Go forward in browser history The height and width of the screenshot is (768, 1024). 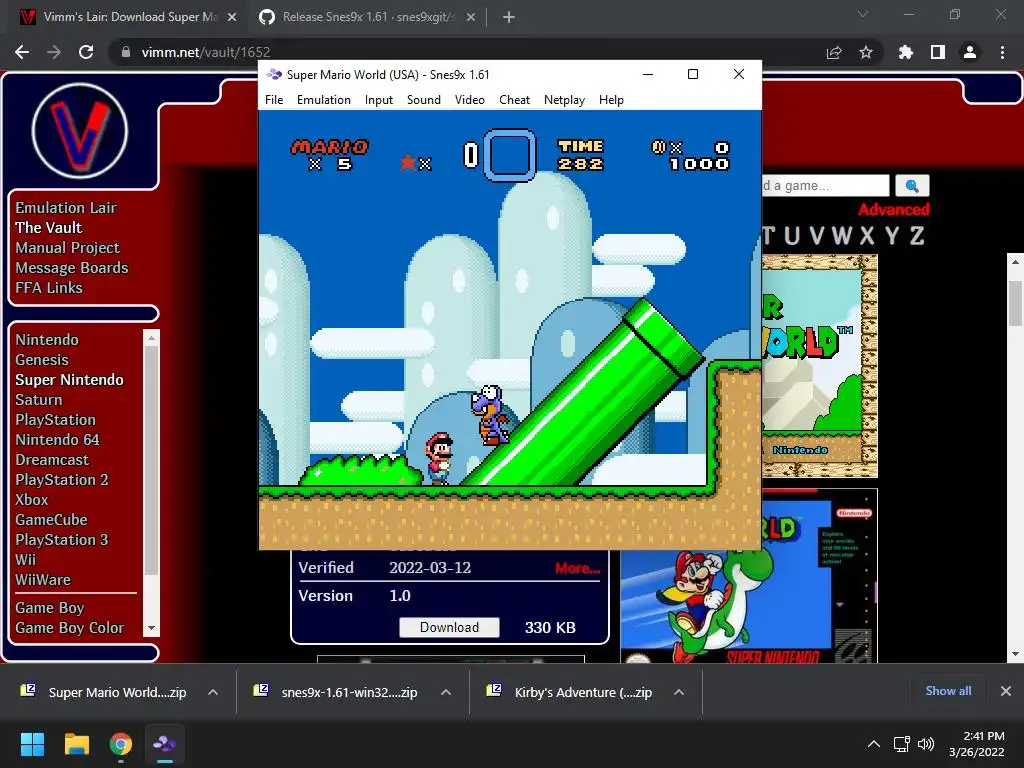(x=54, y=52)
